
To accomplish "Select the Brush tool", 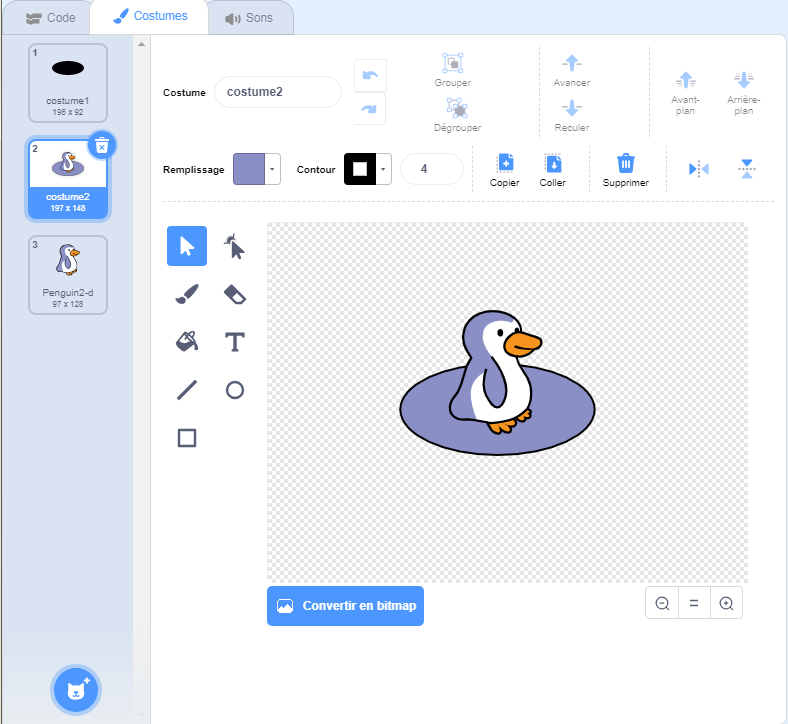I will tap(187, 294).
